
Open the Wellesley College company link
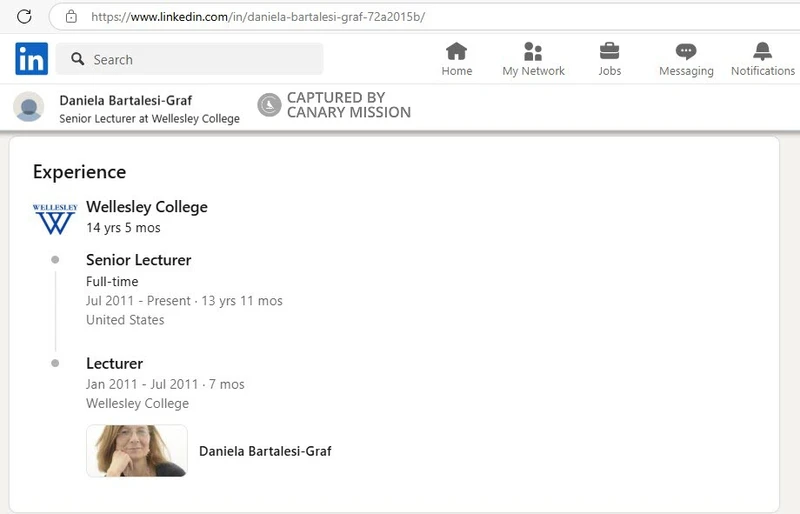[147, 207]
